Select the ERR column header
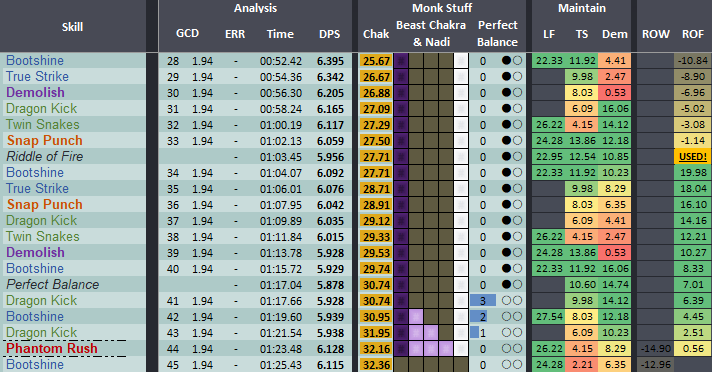This screenshot has height=372, width=712. click(235, 34)
